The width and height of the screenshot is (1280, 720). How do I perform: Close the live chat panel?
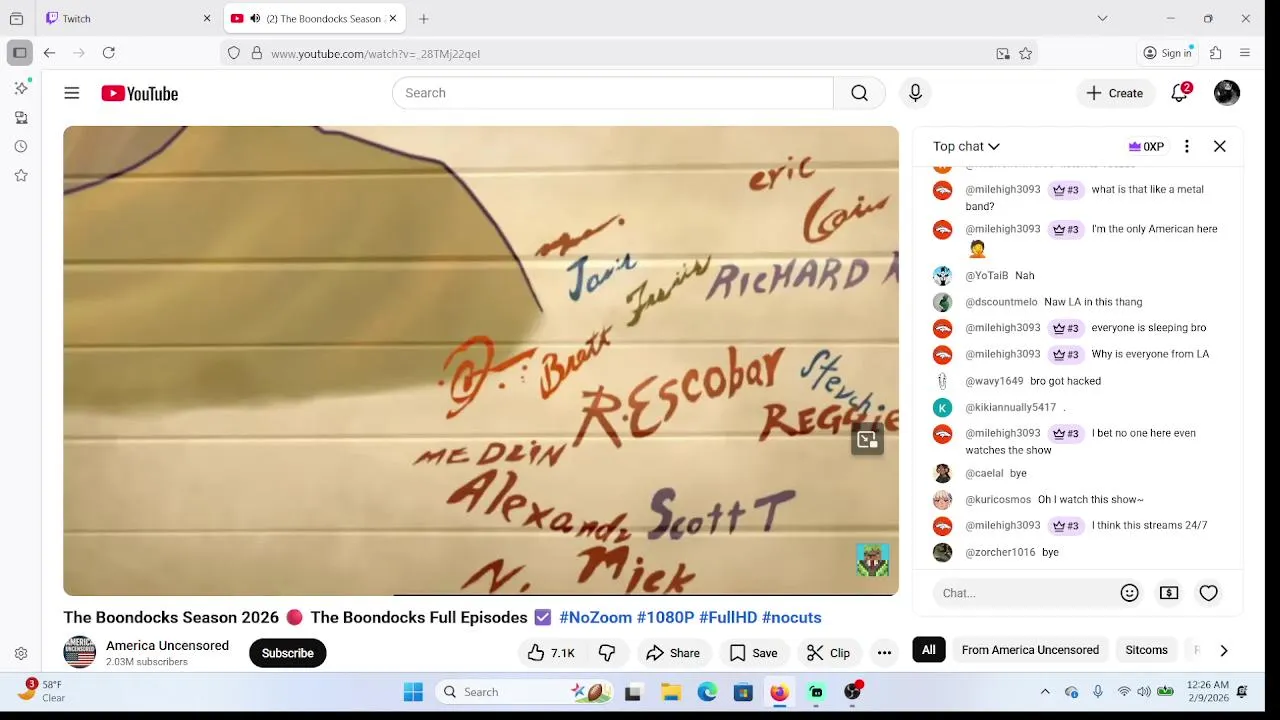[x=1220, y=146]
